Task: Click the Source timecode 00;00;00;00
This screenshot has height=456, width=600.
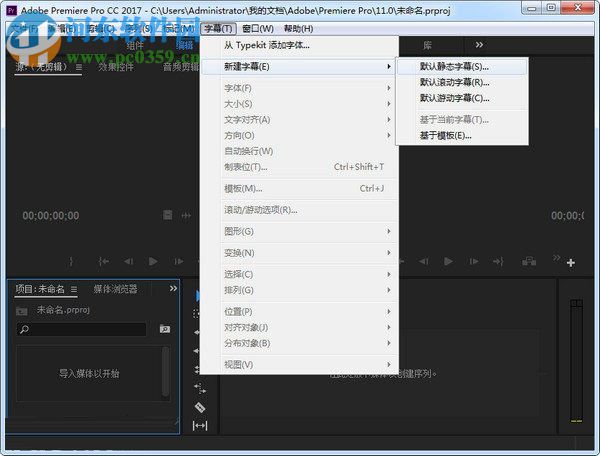Action: click(51, 216)
